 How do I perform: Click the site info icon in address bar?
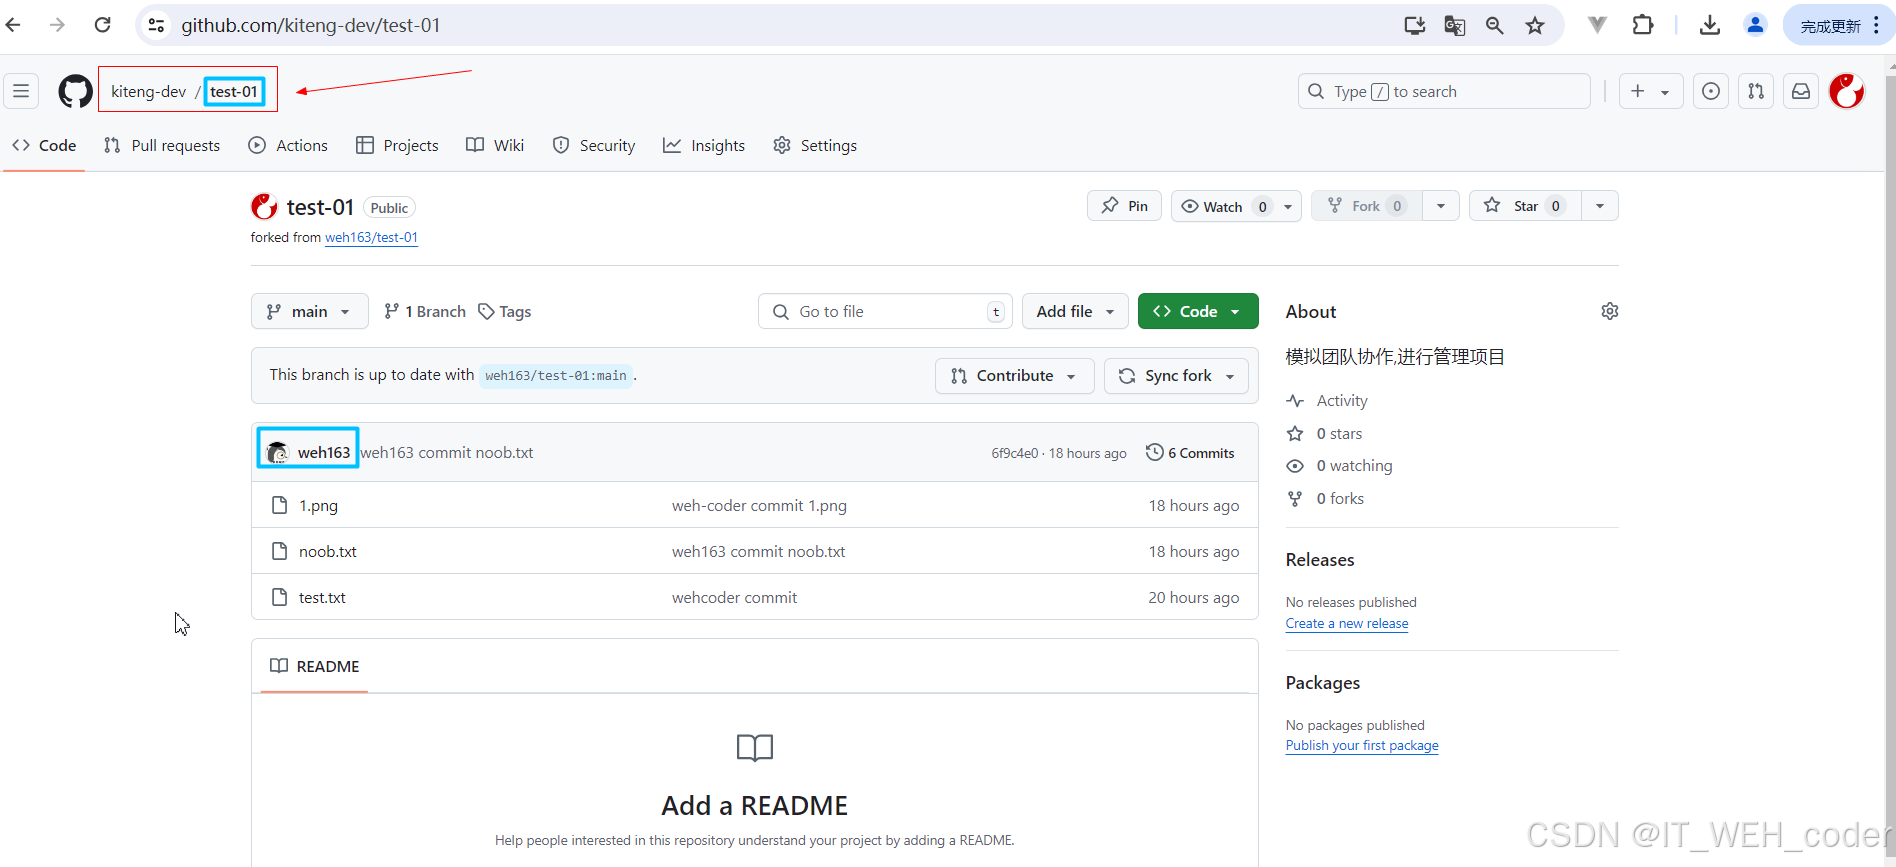156,25
